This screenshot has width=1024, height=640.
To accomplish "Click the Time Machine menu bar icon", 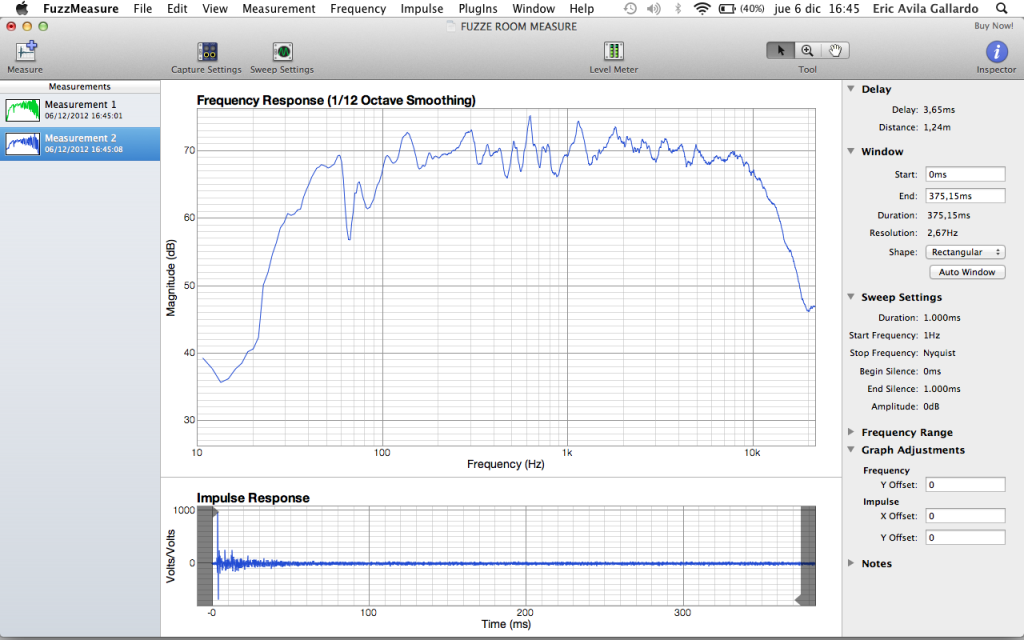I will [x=630, y=8].
